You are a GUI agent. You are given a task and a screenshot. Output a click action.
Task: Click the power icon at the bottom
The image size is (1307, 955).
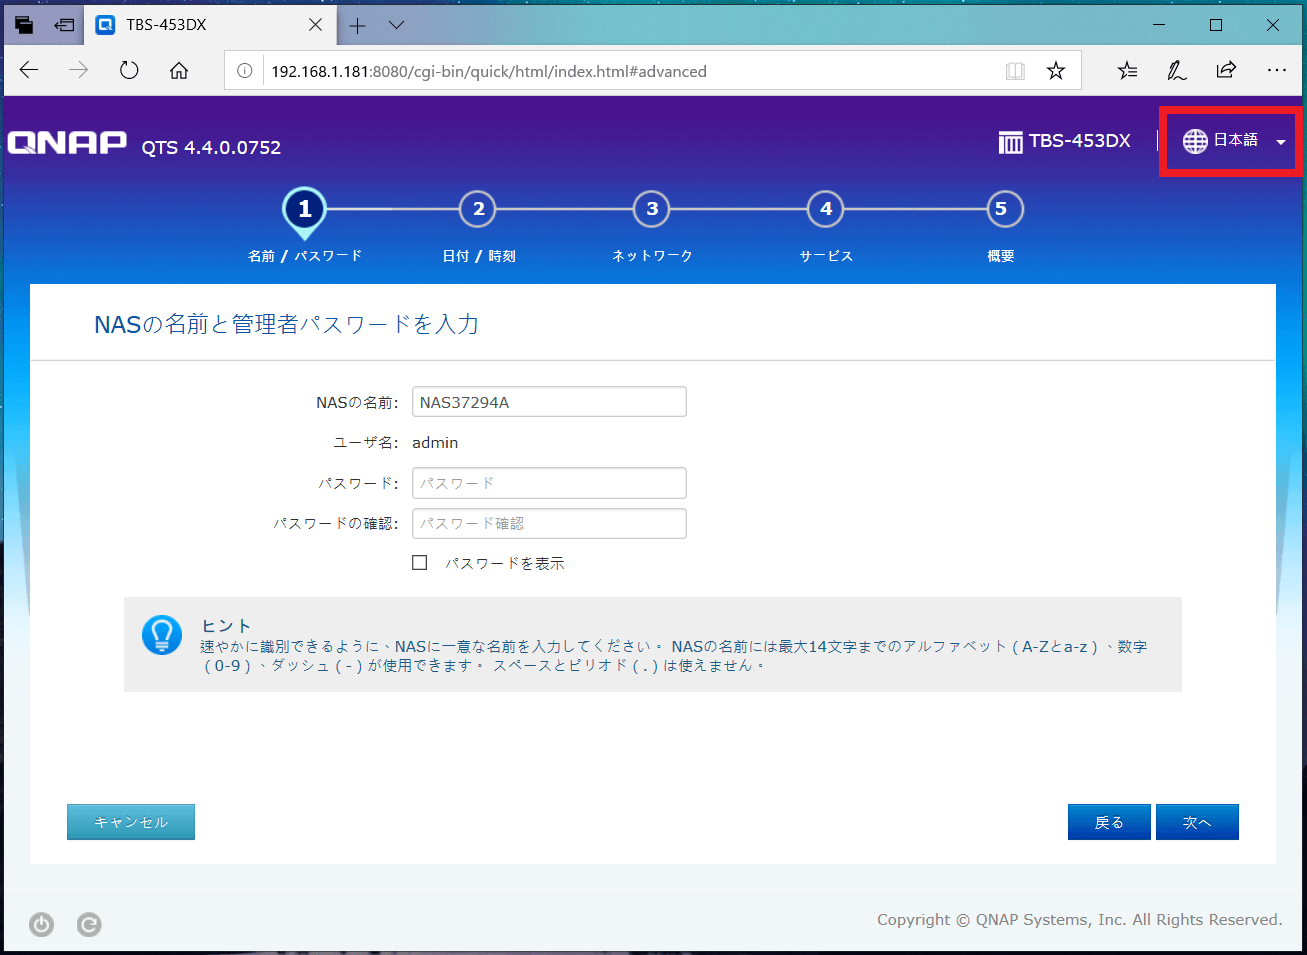pyautogui.click(x=41, y=925)
